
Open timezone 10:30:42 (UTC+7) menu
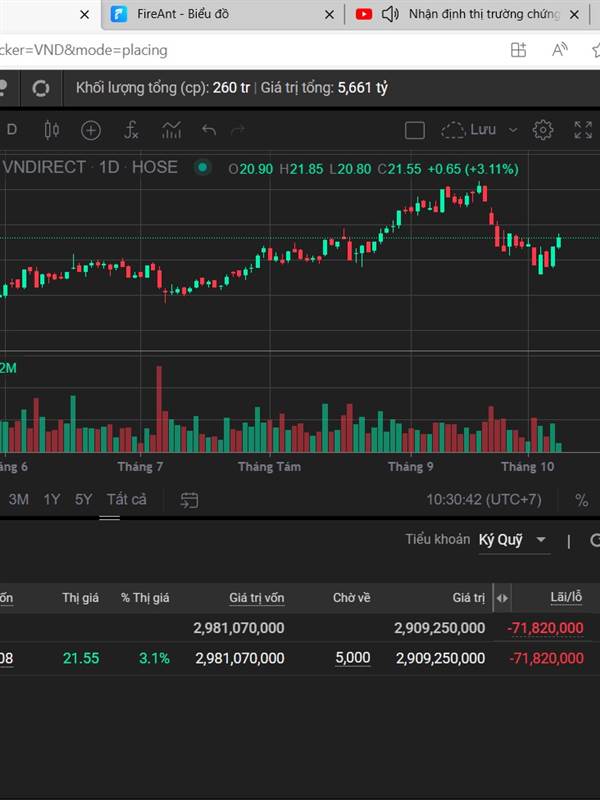(484, 499)
